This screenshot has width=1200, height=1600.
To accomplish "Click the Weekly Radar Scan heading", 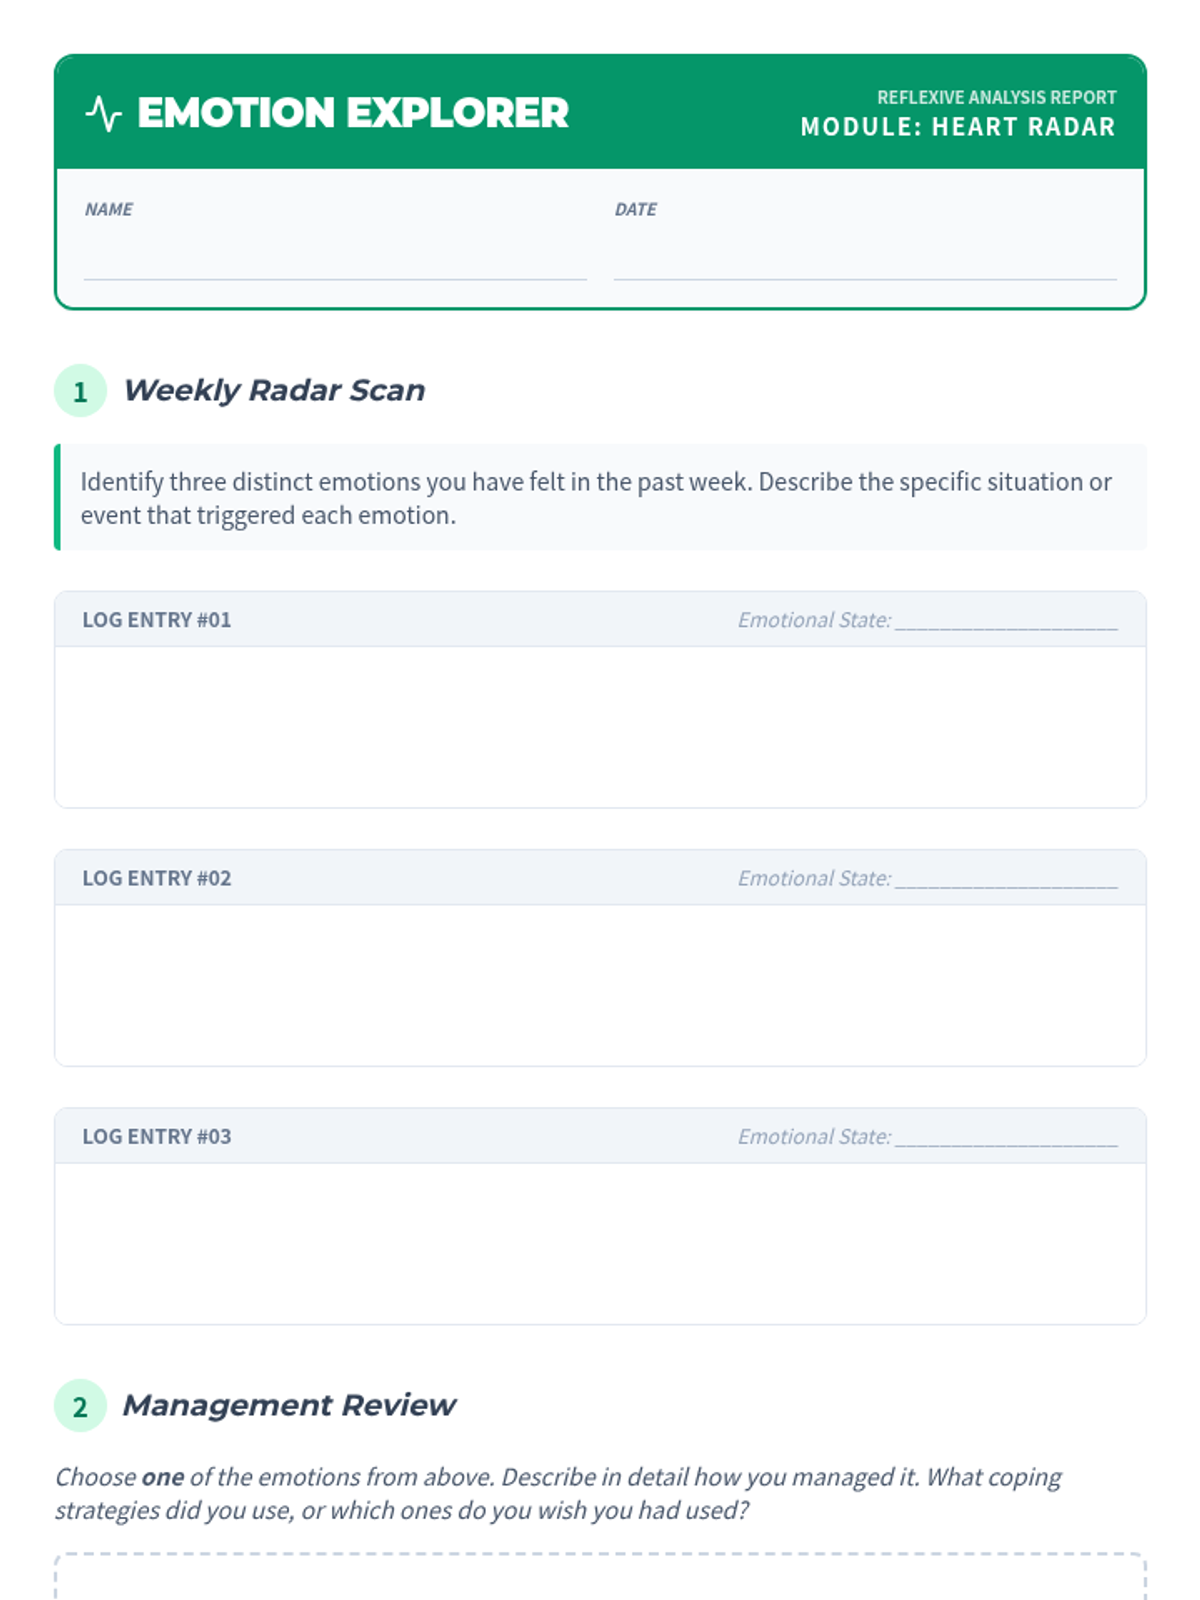I will point(274,390).
